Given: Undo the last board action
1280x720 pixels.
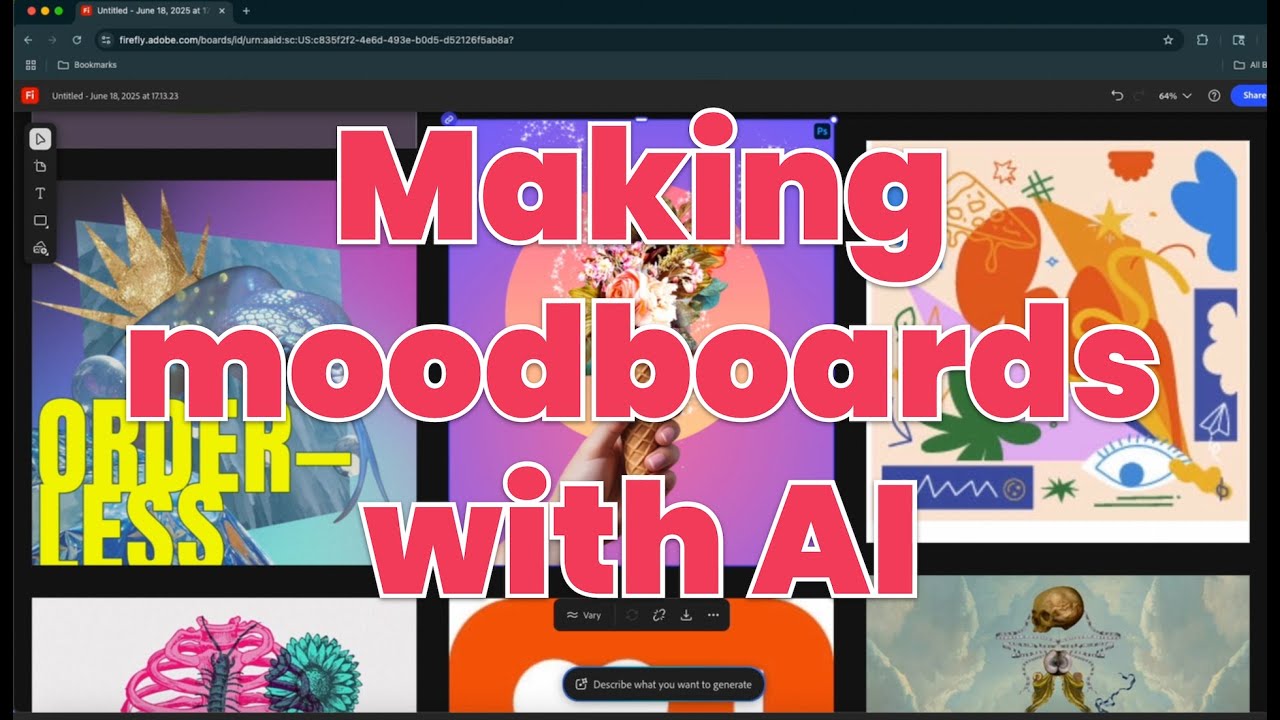Looking at the screenshot, I should pyautogui.click(x=1117, y=96).
